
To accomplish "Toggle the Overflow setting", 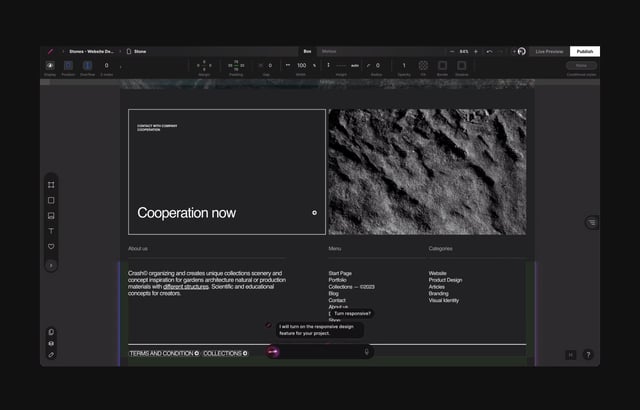I will pos(87,66).
